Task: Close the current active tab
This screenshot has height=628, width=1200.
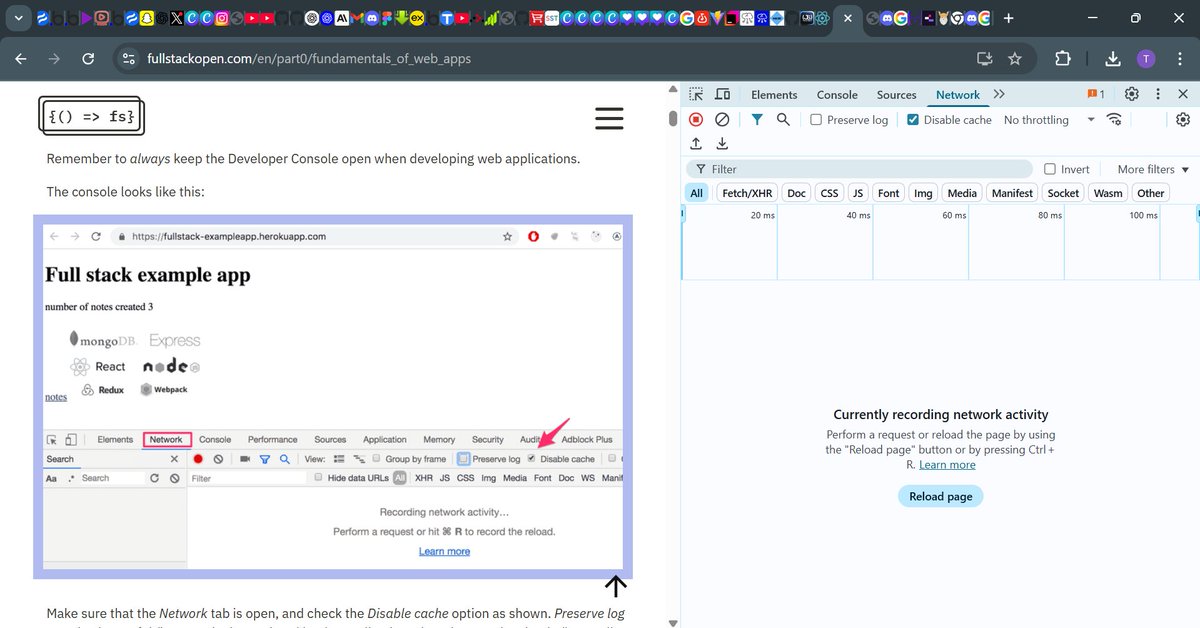Action: click(x=847, y=18)
